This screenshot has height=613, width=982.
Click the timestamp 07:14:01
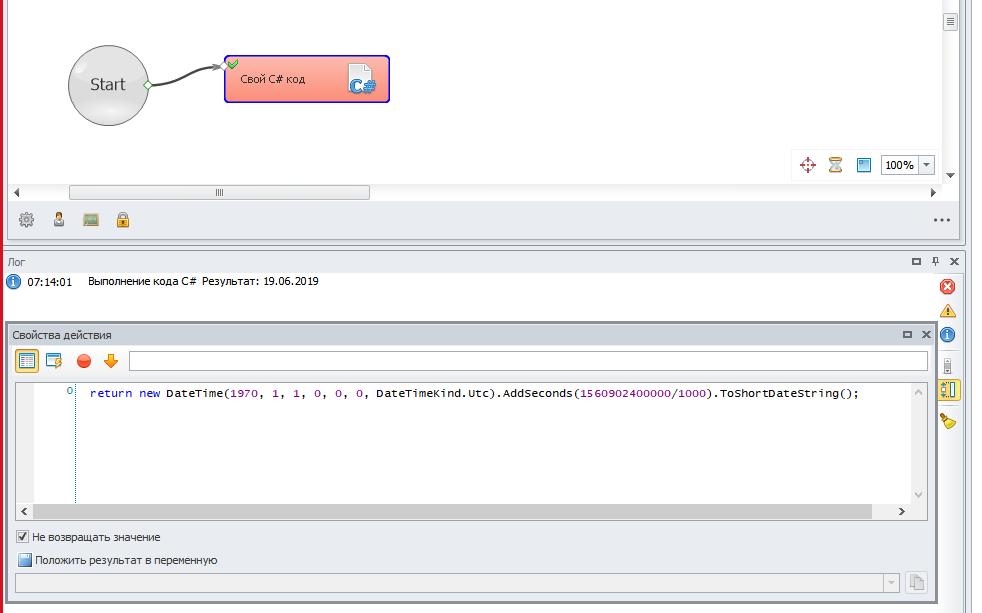pyautogui.click(x=49, y=282)
